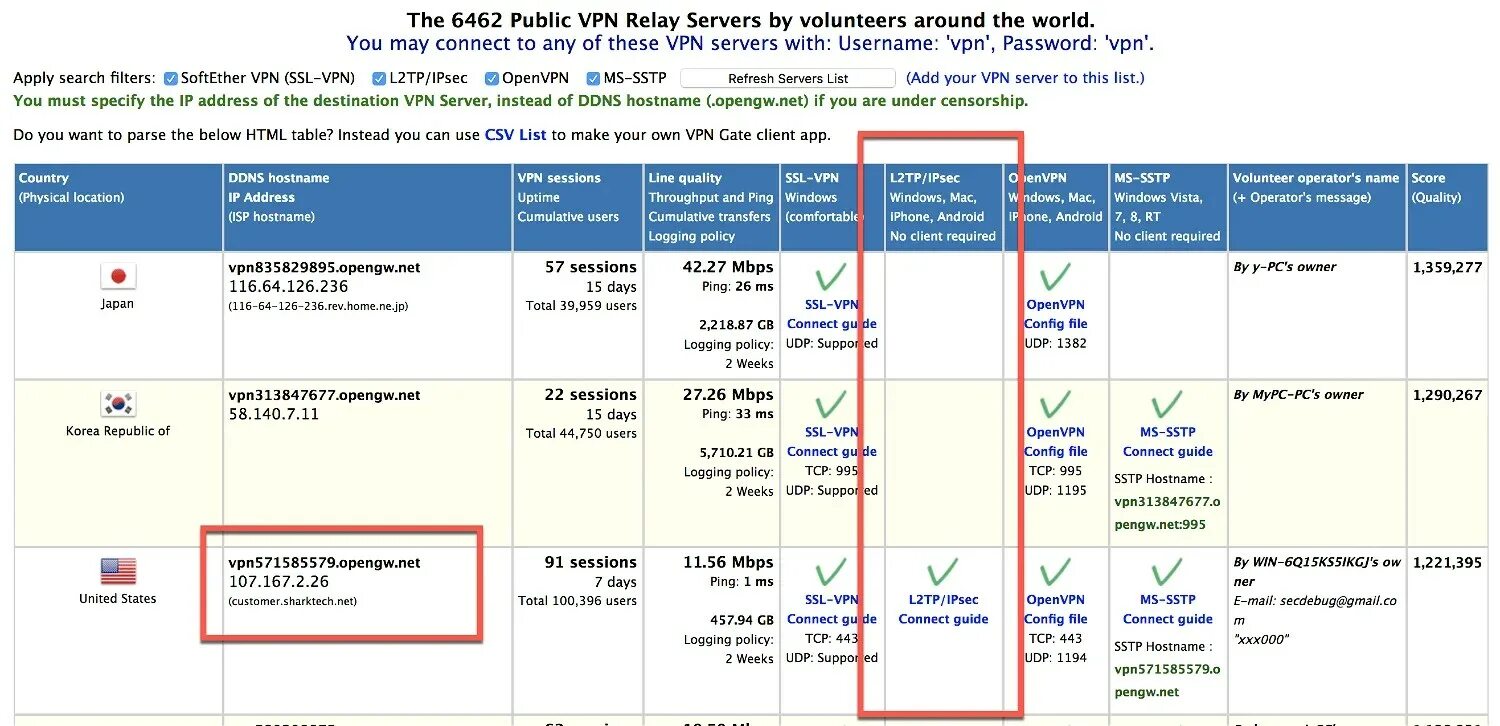Screen dimensions: 1500x726
Task: Click operator text By y-PC's owner
Action: pos(1285,267)
